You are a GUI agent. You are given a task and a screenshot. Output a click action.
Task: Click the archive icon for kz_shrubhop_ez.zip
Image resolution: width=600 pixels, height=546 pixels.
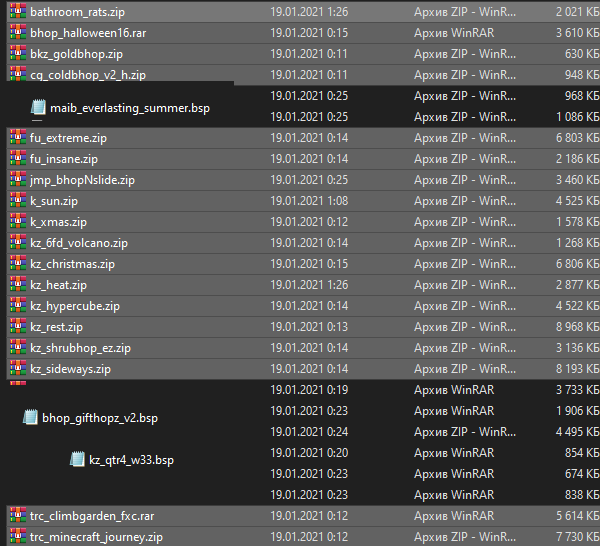pyautogui.click(x=18, y=347)
